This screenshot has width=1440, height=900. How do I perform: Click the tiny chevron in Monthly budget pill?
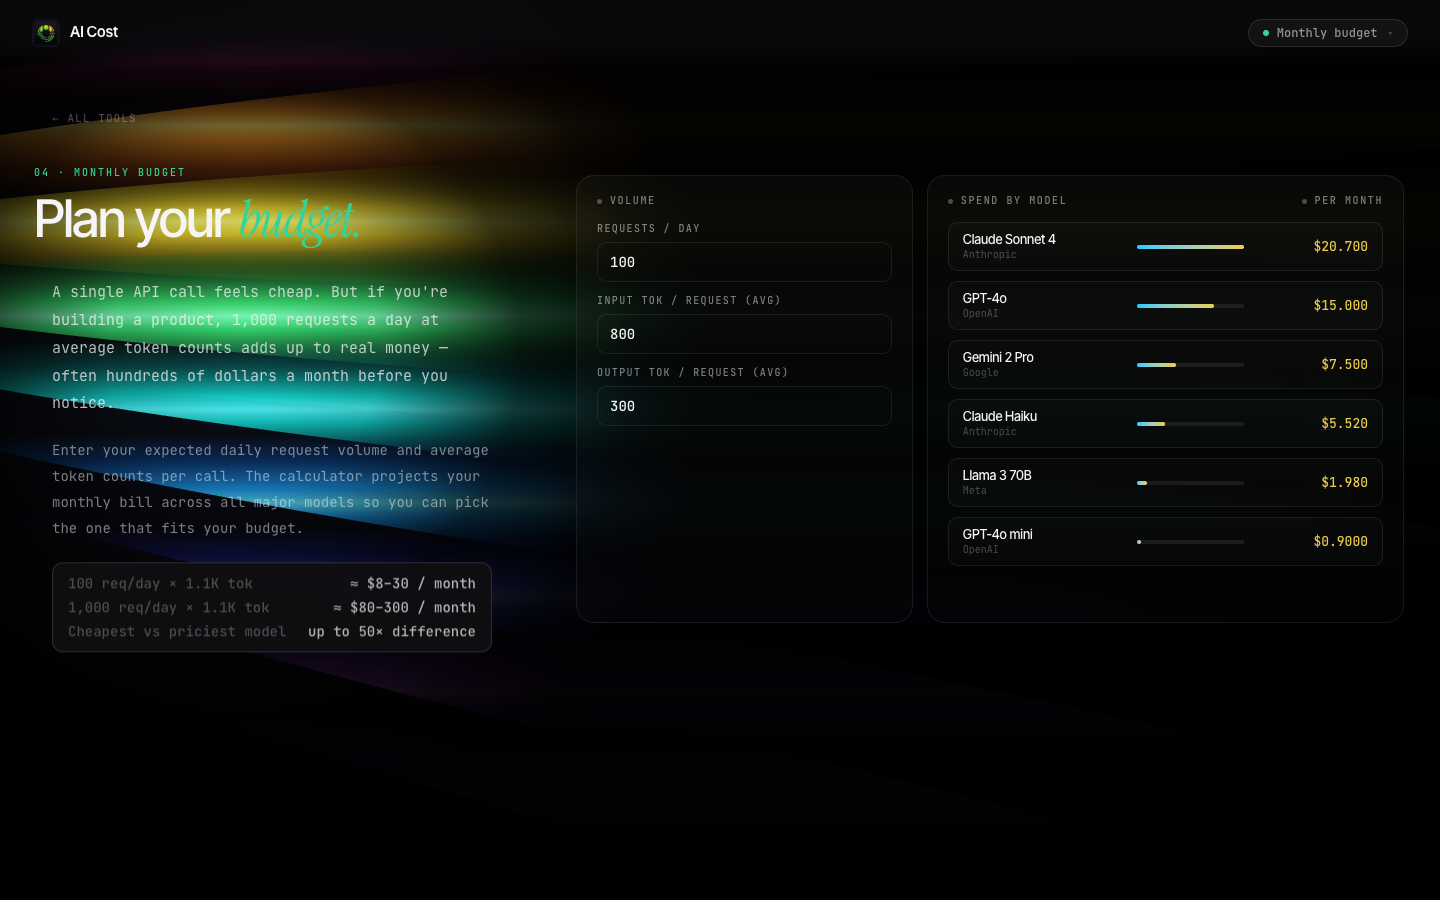pos(1391,33)
